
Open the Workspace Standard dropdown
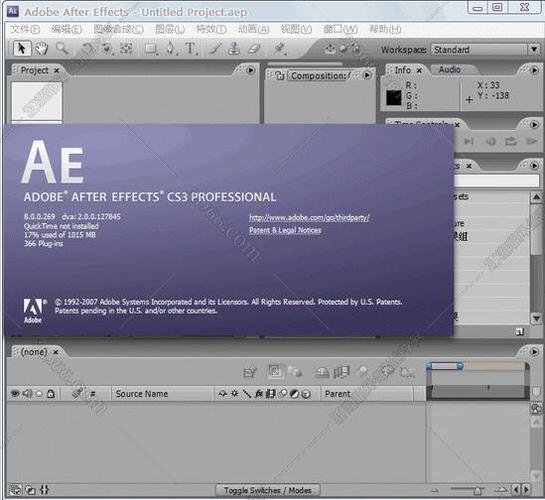486,50
